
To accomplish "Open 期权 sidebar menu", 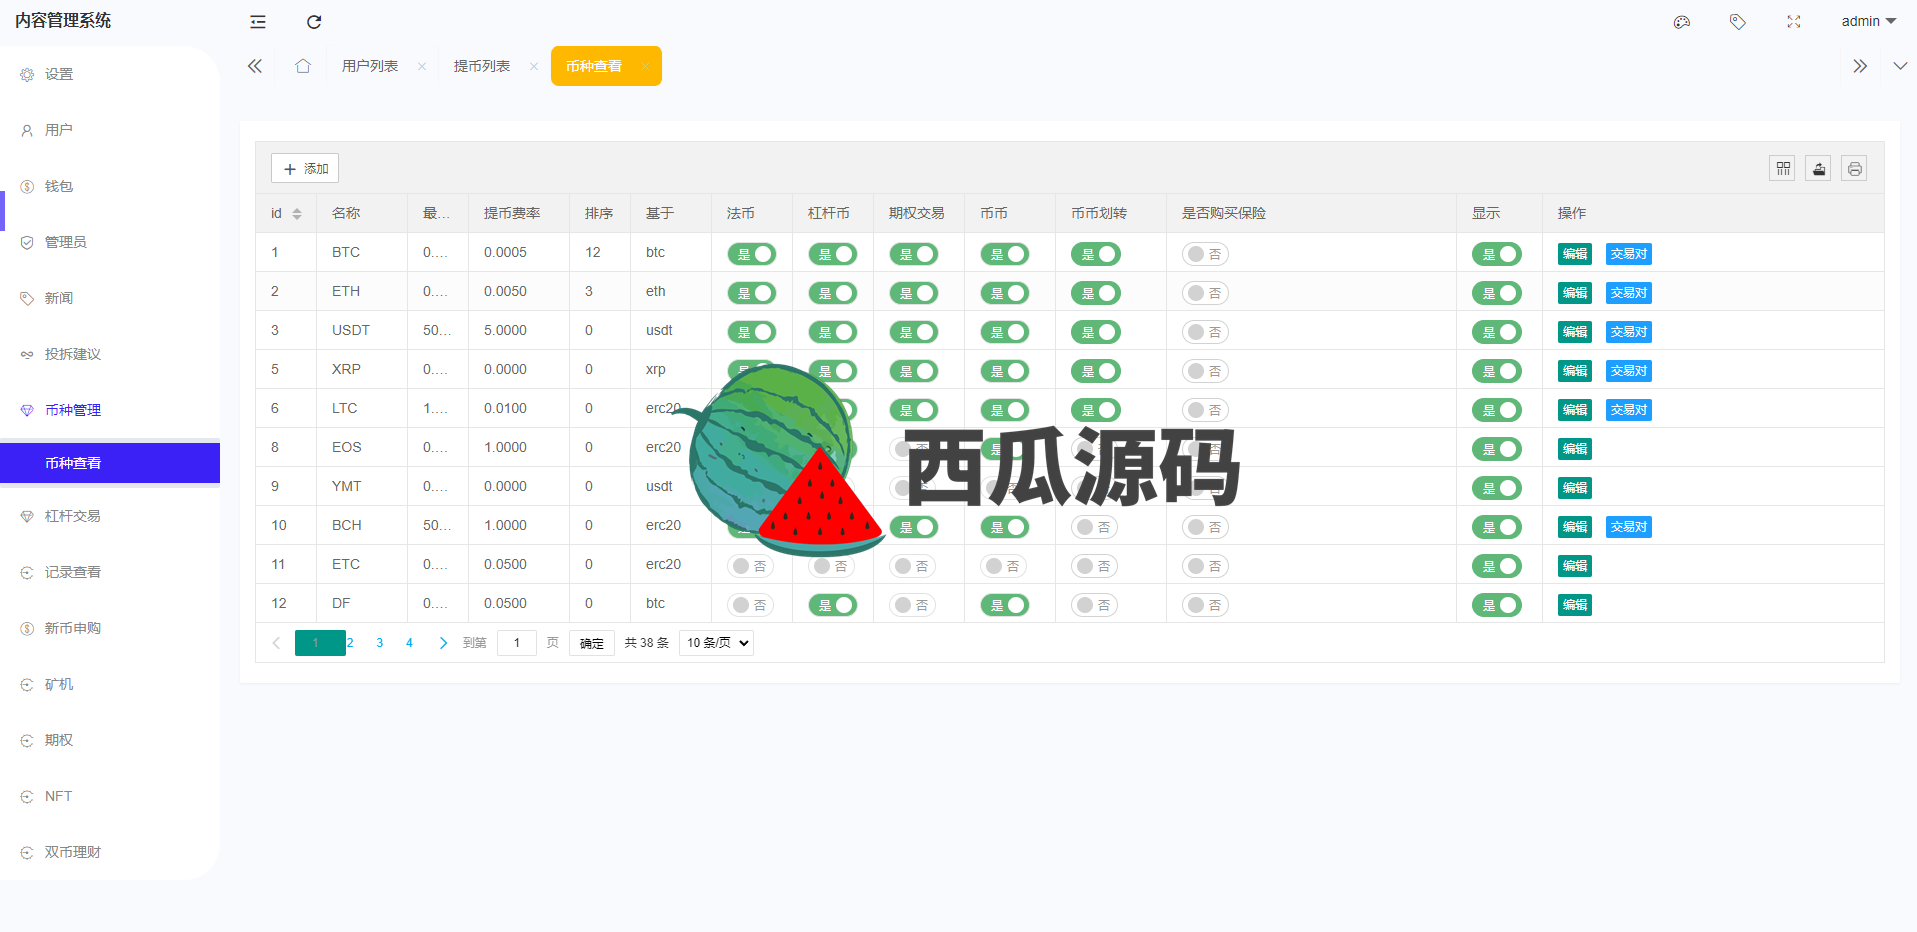I will pos(110,740).
